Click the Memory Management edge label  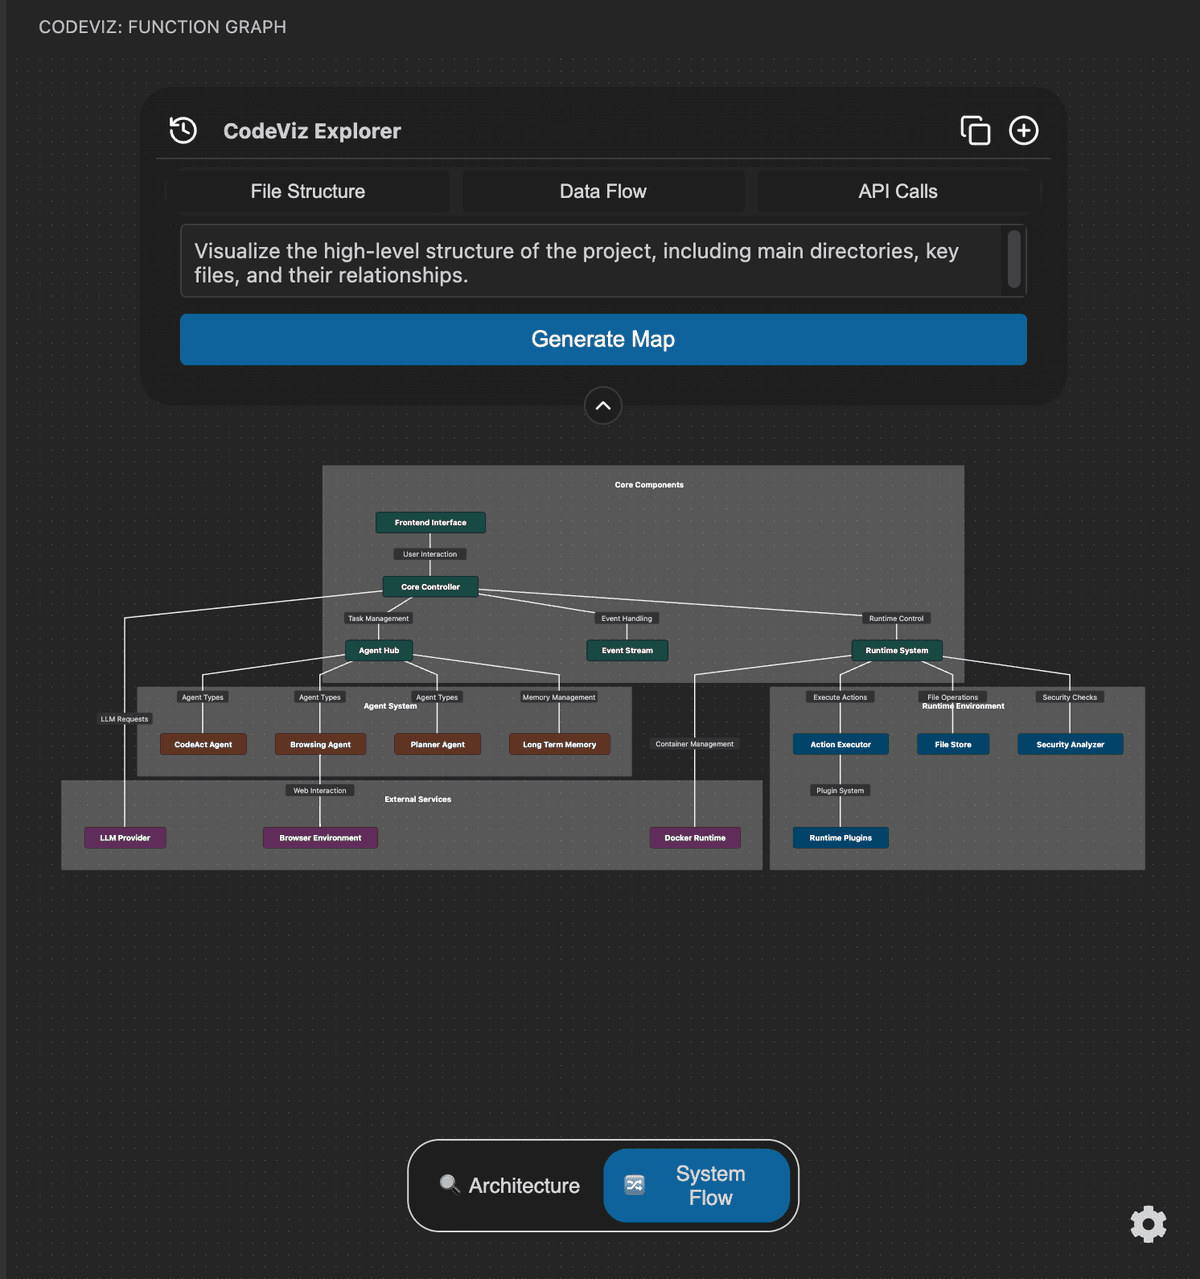[x=559, y=697]
